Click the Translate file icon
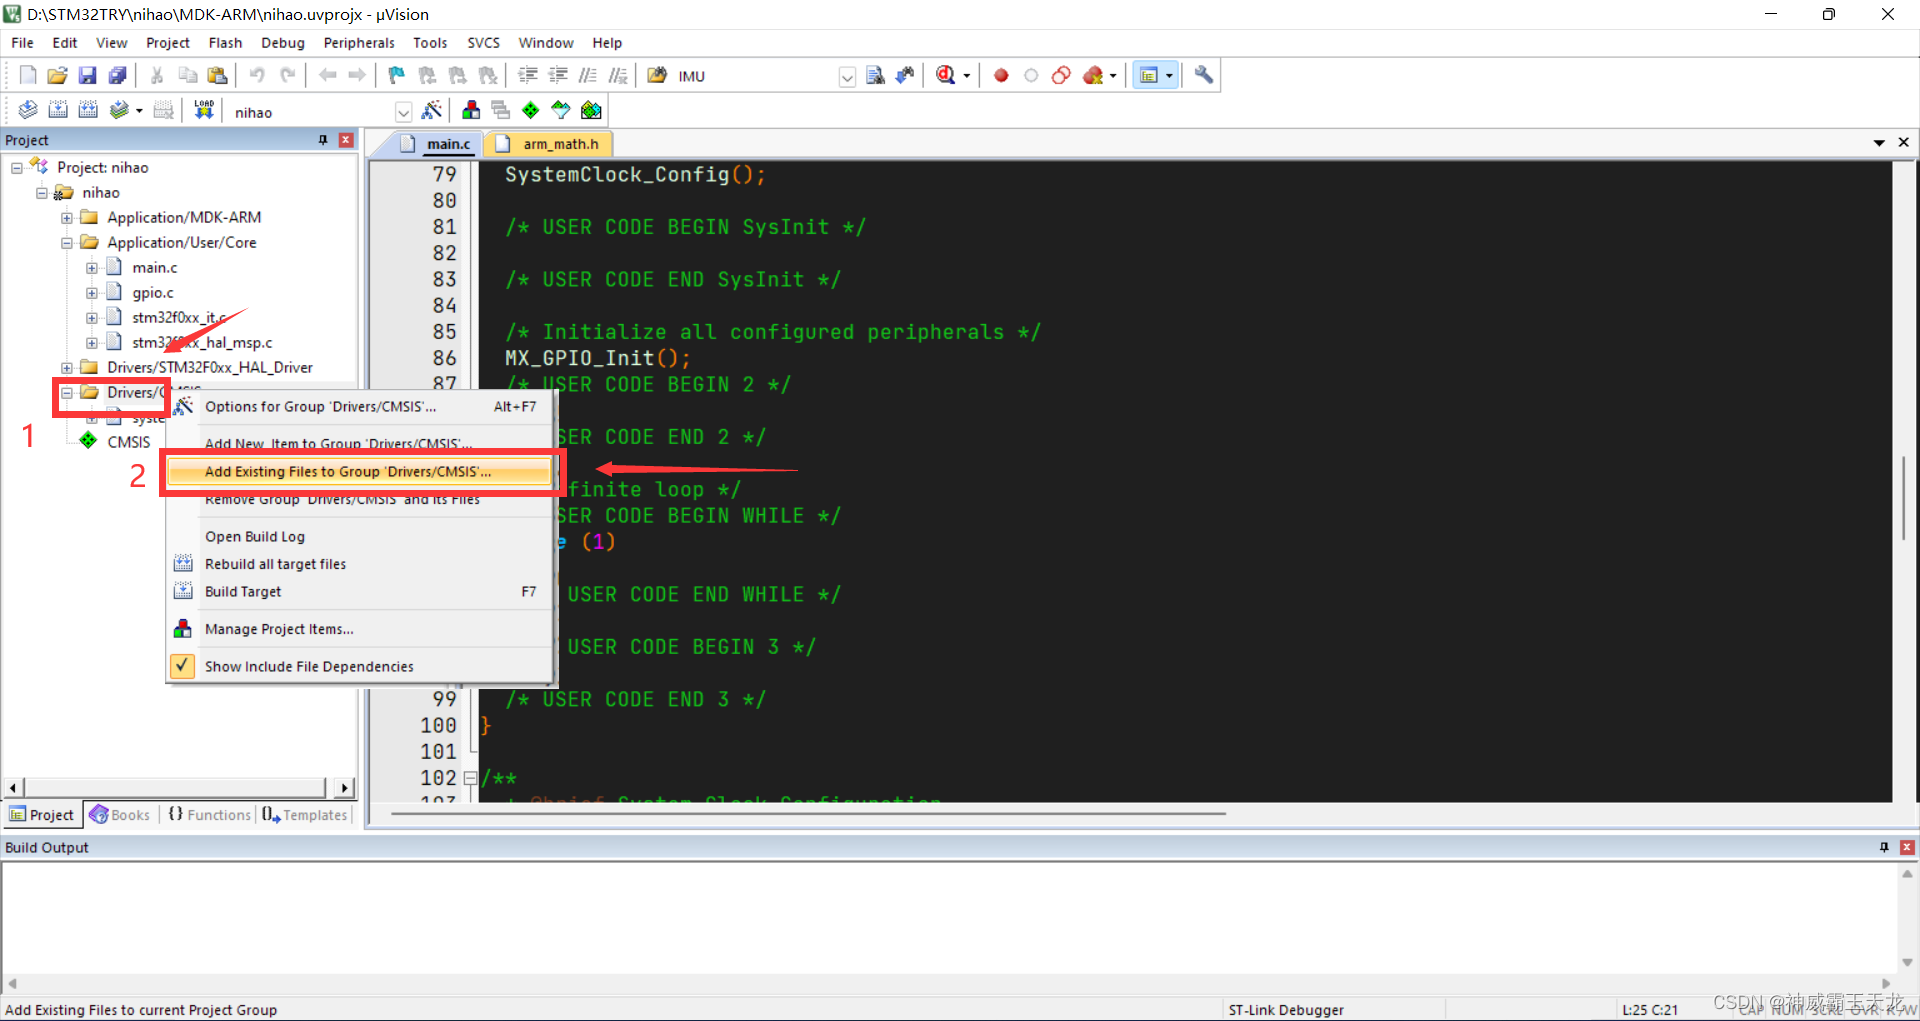This screenshot has height=1021, width=1920. 28,110
